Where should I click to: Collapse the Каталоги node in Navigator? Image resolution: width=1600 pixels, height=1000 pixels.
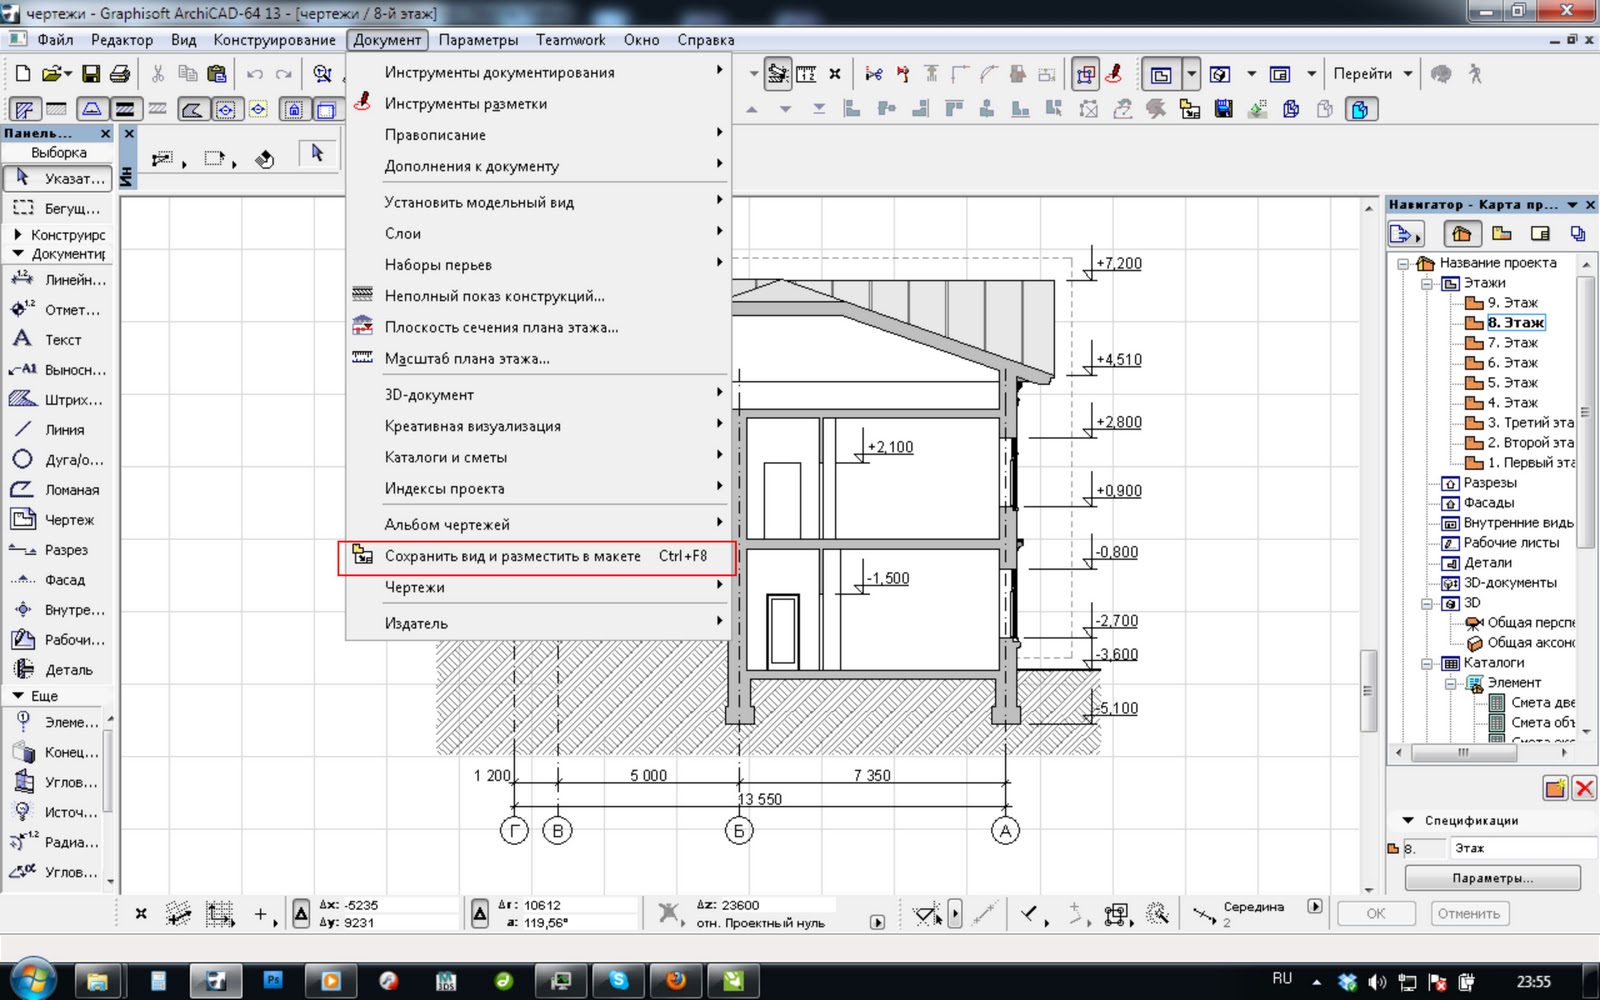coord(1427,664)
